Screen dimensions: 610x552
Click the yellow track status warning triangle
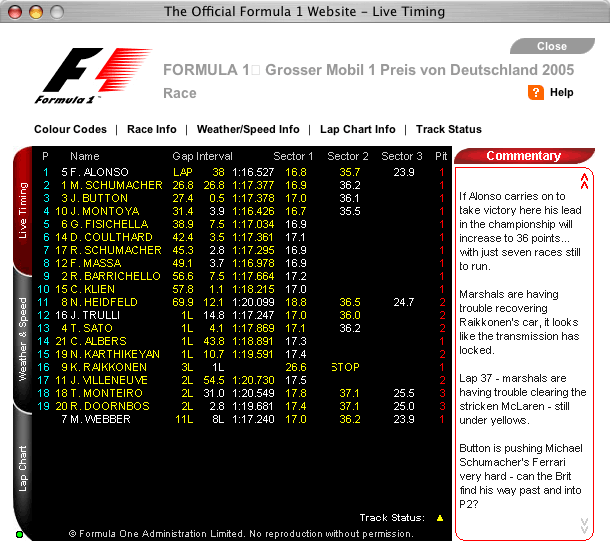pos(440,518)
